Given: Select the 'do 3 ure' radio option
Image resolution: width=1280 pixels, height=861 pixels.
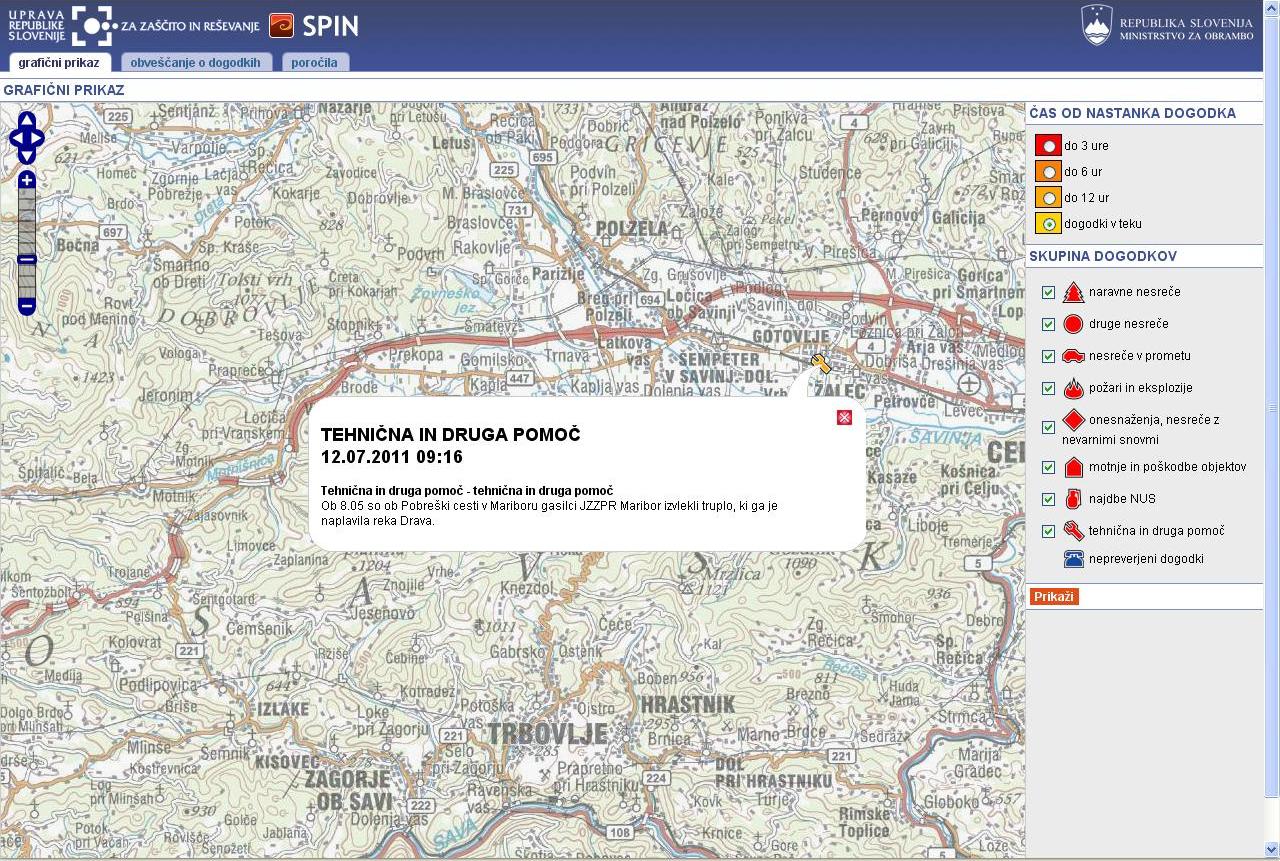Looking at the screenshot, I should pos(1048,146).
